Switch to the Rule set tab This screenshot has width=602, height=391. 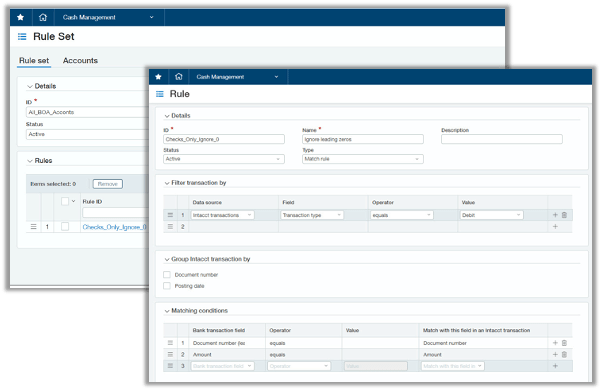click(x=34, y=61)
